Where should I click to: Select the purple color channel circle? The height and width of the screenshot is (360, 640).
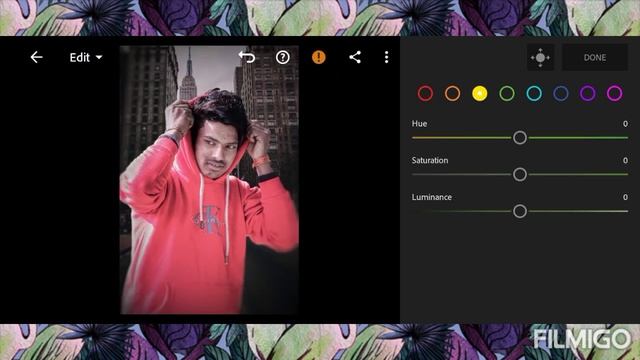click(588, 93)
